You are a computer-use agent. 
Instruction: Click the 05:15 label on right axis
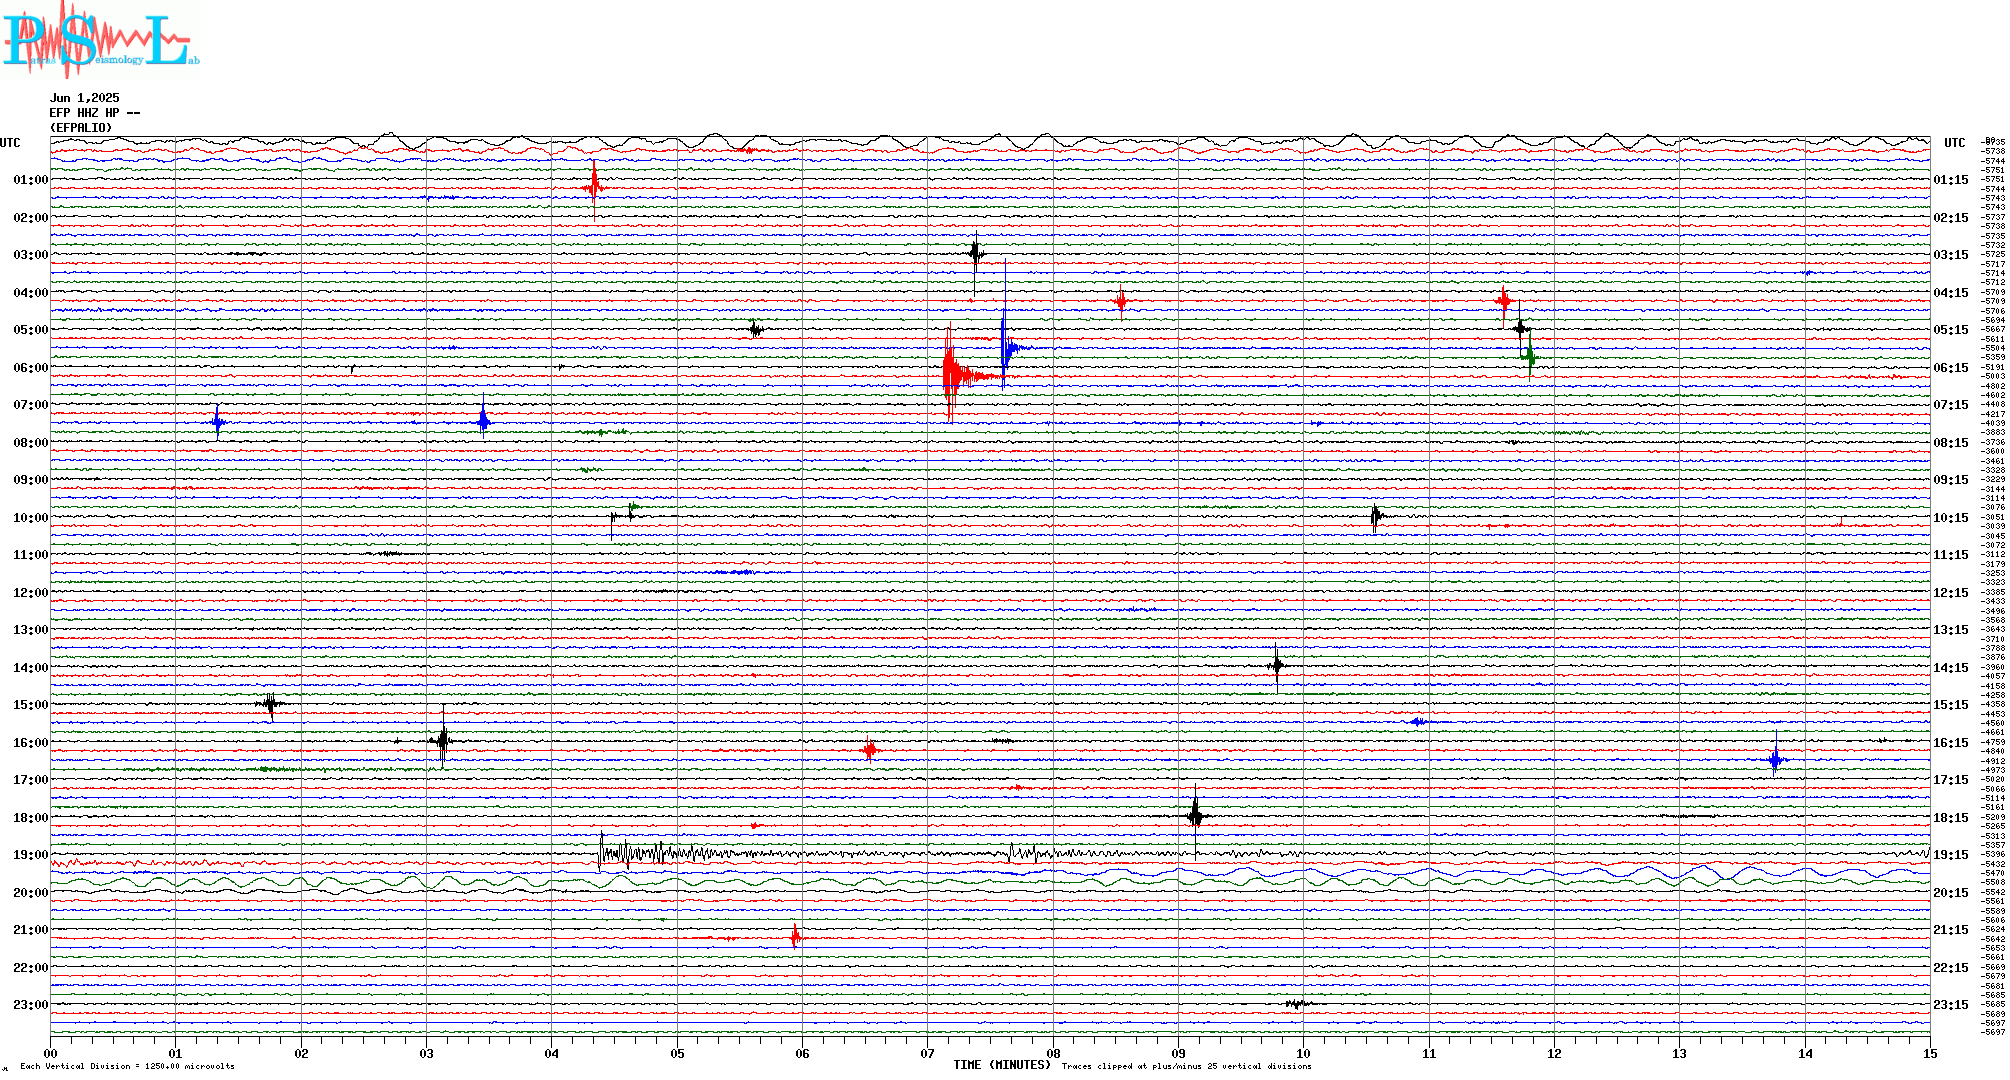coord(1951,330)
